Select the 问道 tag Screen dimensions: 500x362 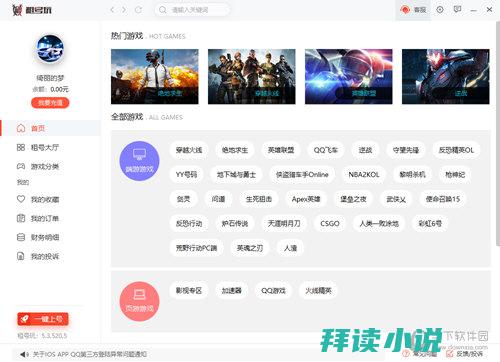point(218,199)
